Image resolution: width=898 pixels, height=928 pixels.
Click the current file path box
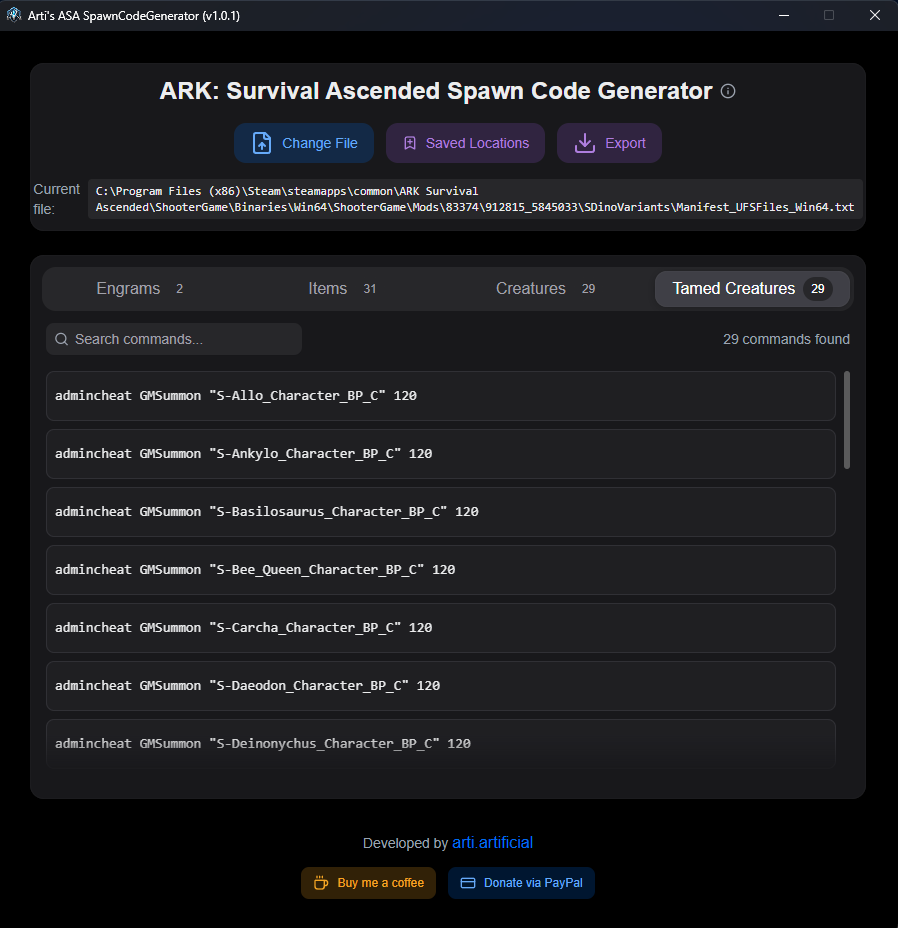click(475, 199)
